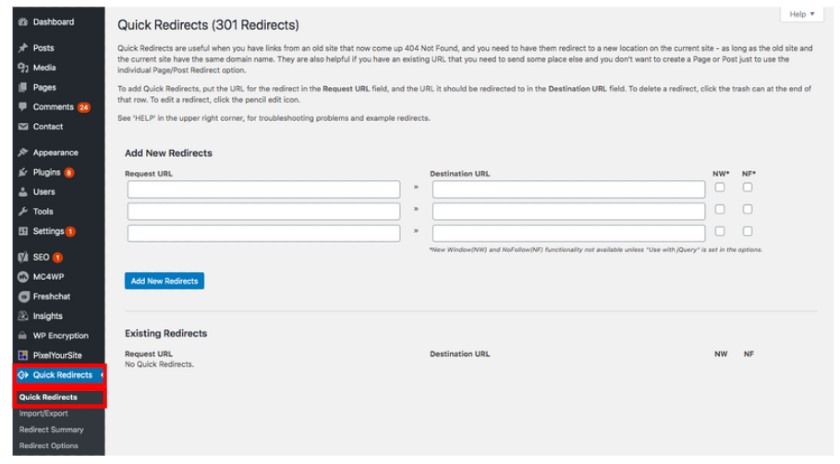Click the Dashboard gauge icon

coord(22,22)
